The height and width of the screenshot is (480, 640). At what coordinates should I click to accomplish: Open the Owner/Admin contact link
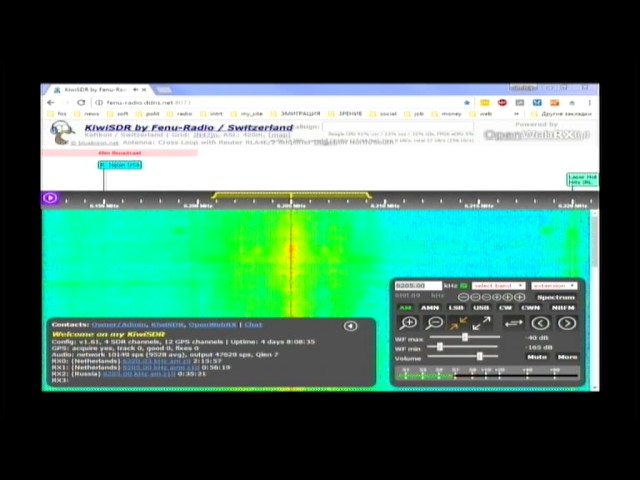(x=118, y=325)
